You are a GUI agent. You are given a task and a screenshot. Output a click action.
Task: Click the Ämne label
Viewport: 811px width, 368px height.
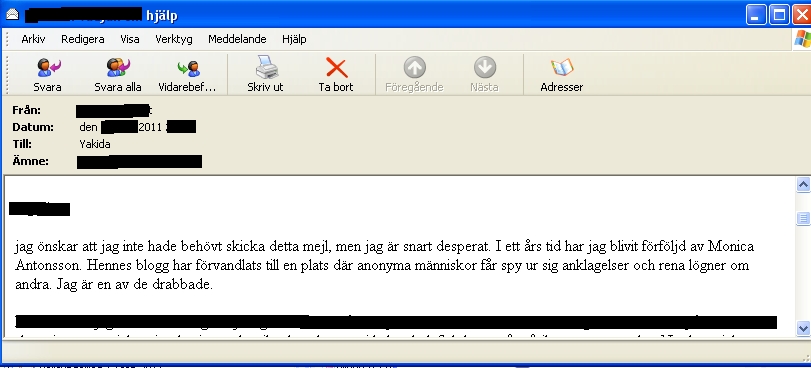31,161
